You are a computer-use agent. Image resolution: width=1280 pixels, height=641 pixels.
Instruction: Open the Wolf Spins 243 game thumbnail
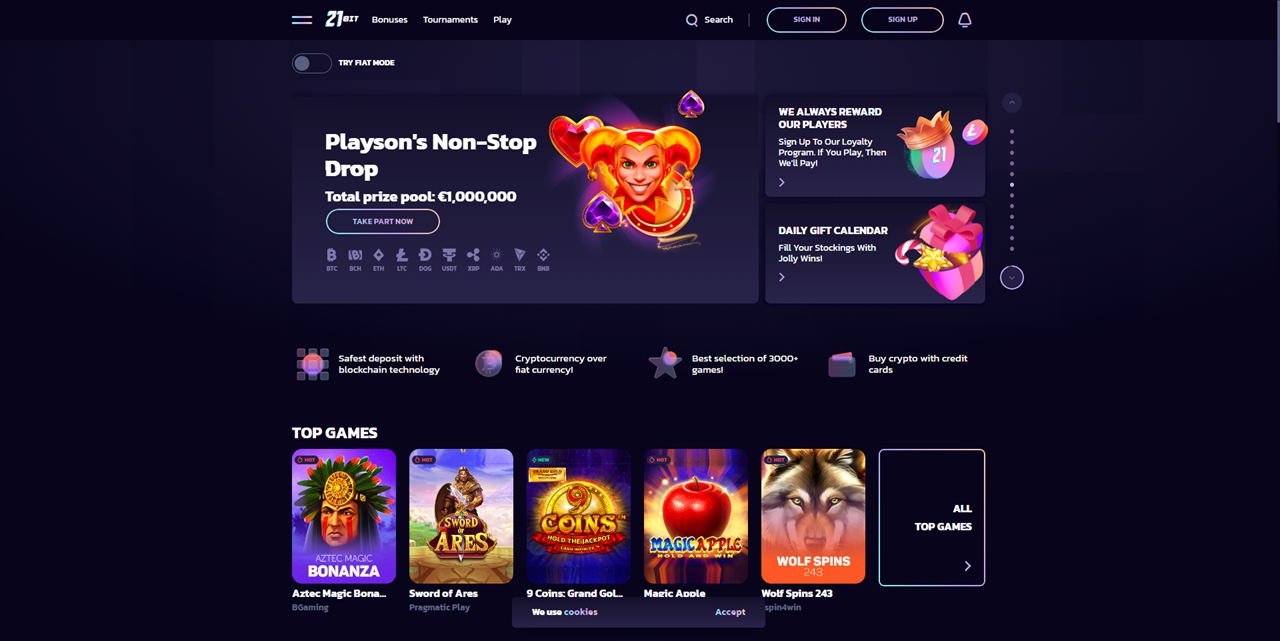coord(813,516)
